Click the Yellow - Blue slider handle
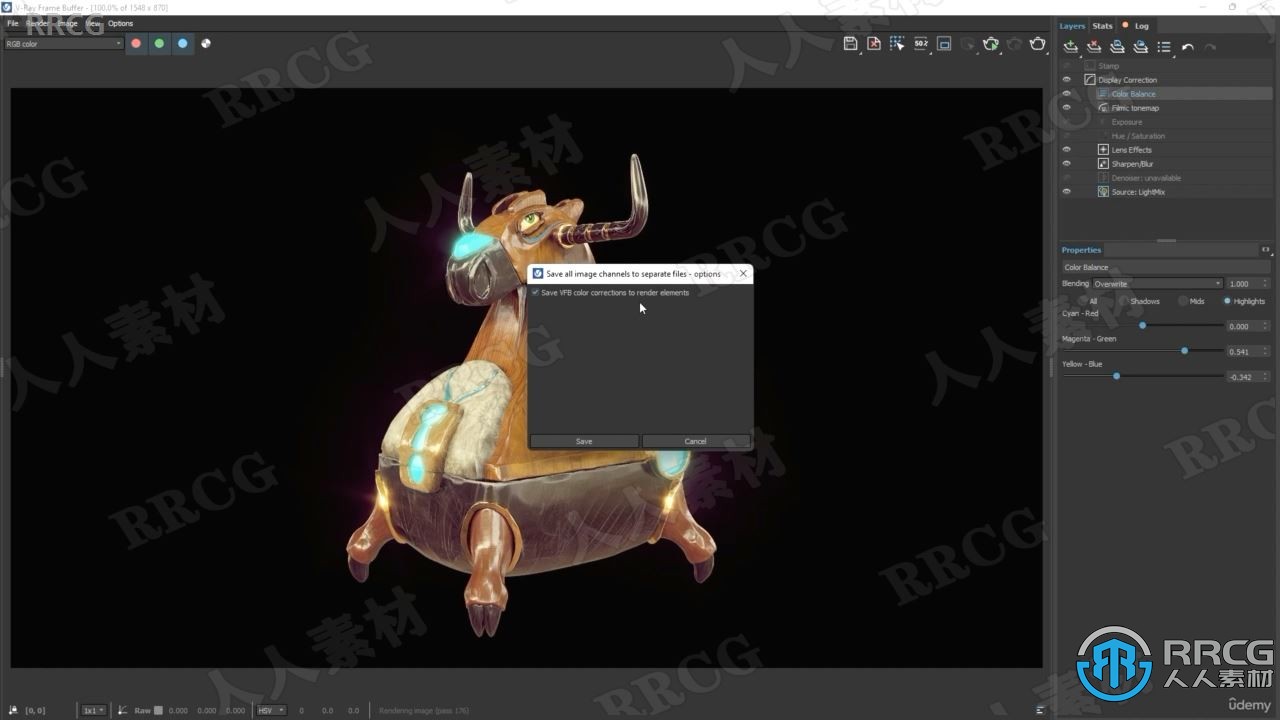 [1116, 376]
